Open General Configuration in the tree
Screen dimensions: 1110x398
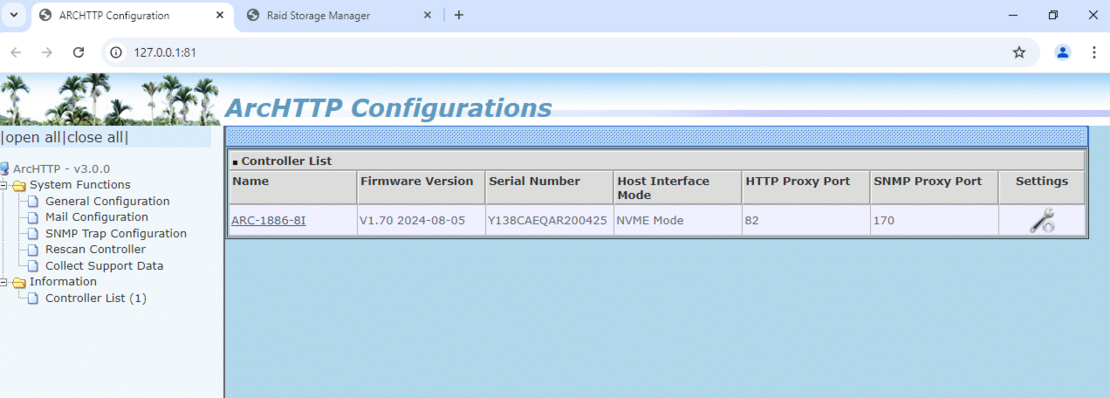[x=108, y=202]
